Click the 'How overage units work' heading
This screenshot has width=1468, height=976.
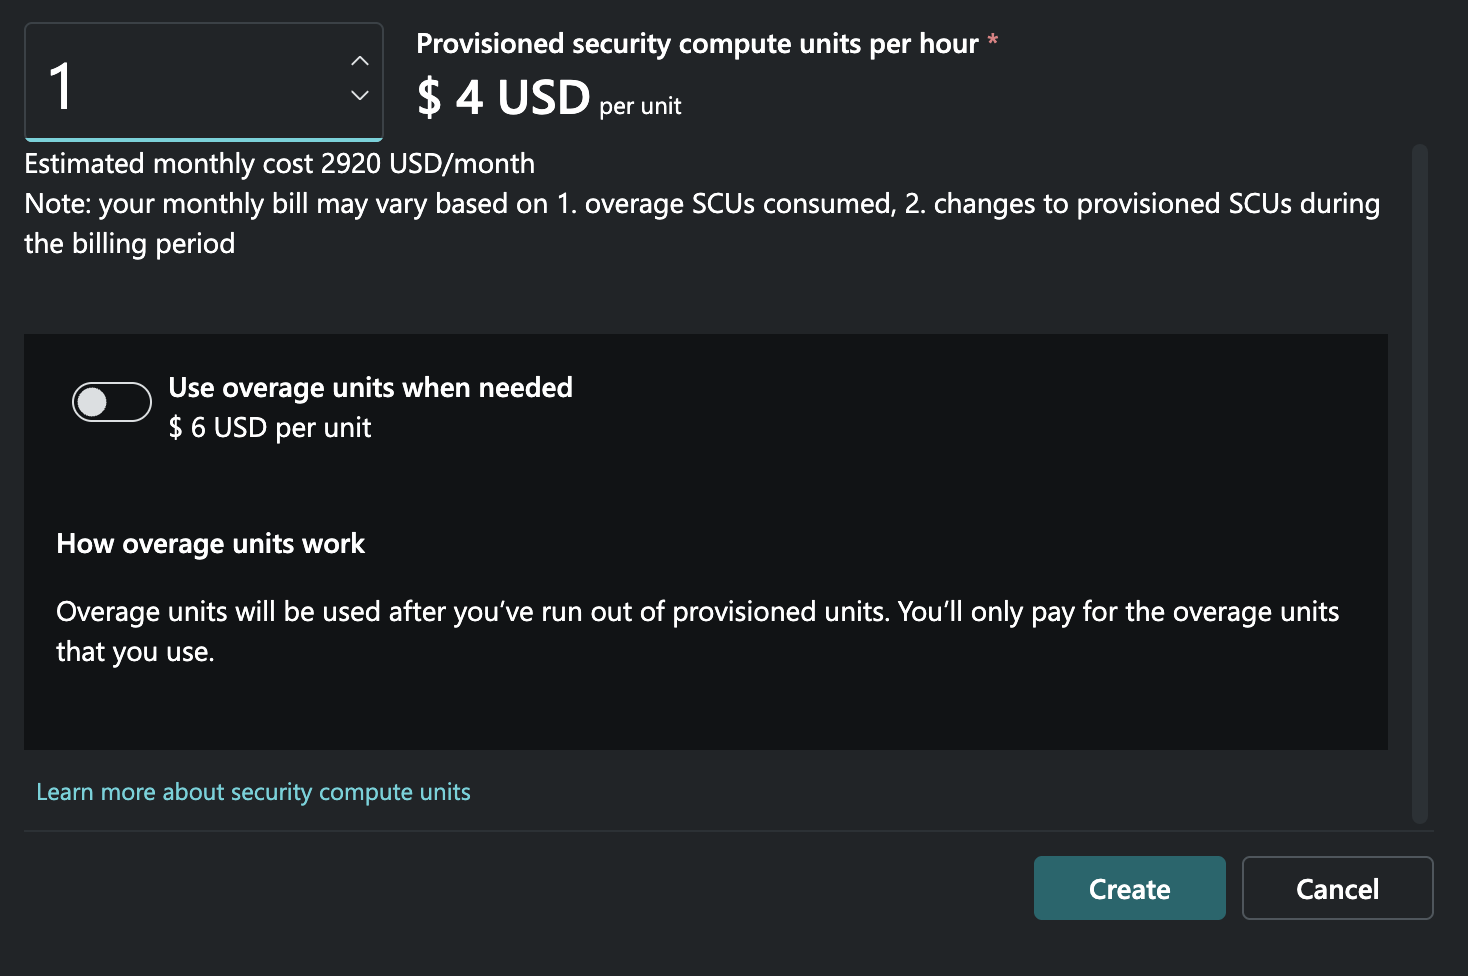pos(210,543)
